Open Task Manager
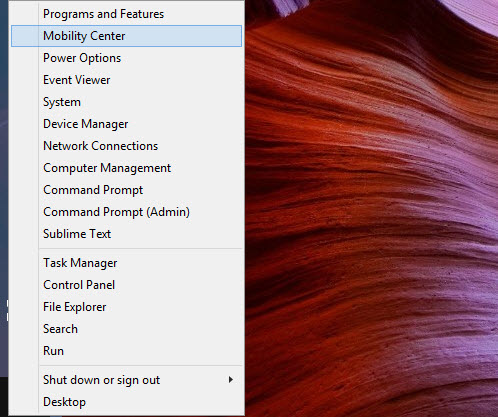Viewport: 498px width, 417px height. pyautogui.click(x=126, y=263)
